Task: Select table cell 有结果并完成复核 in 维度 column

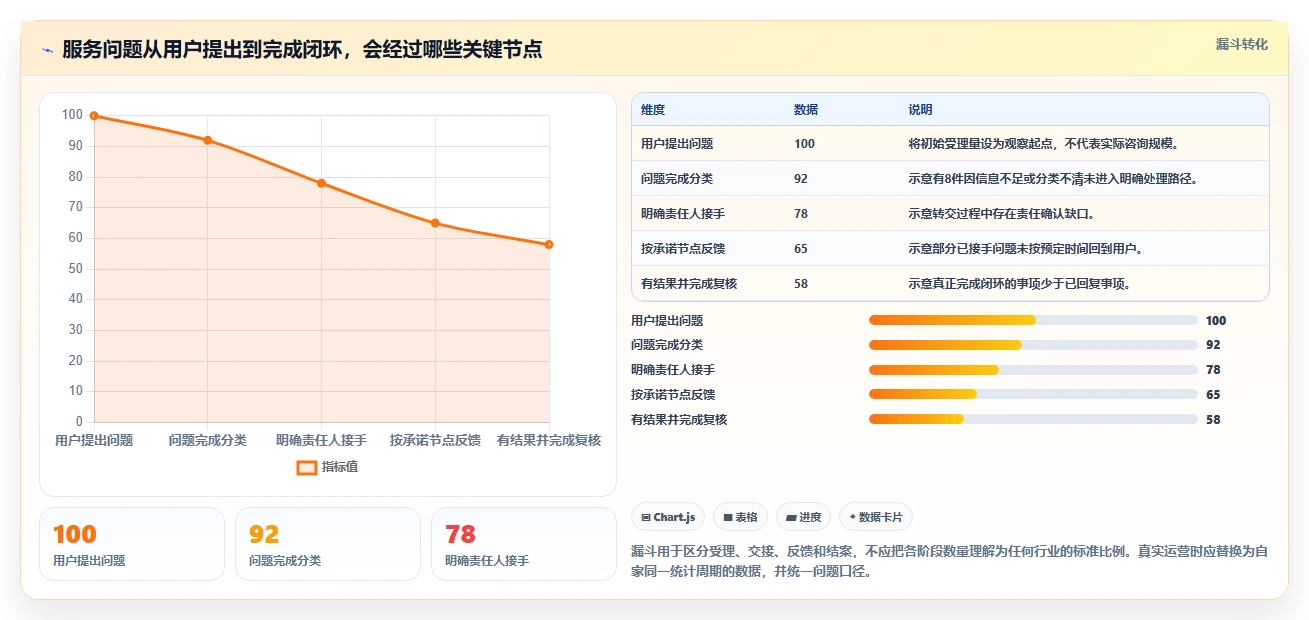Action: coord(689,284)
